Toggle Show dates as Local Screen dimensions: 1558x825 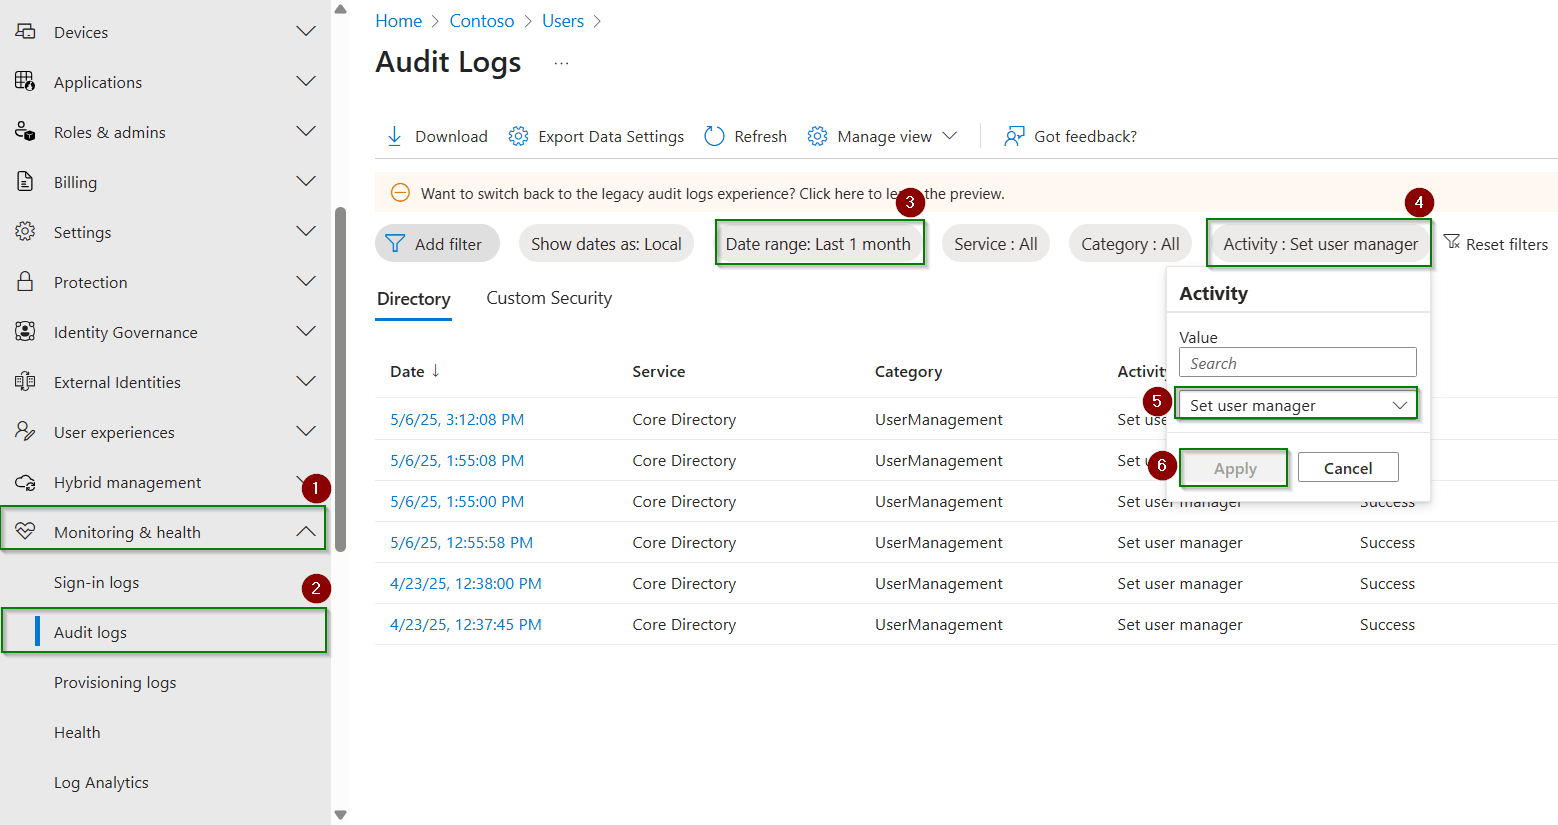click(605, 243)
